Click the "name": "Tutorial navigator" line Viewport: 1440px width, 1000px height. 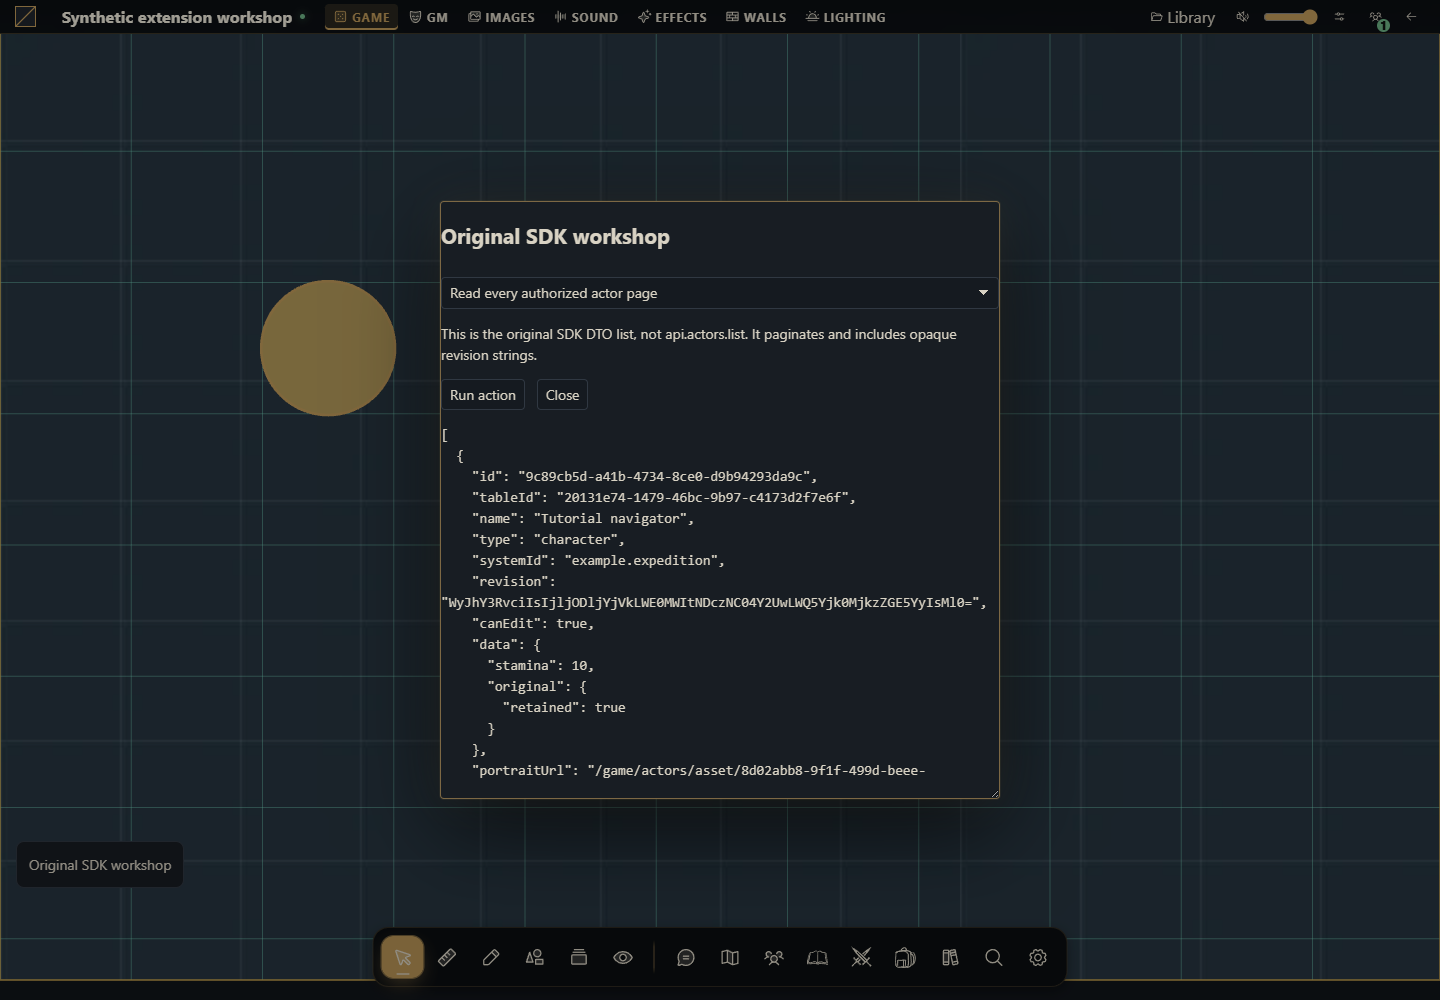point(583,518)
